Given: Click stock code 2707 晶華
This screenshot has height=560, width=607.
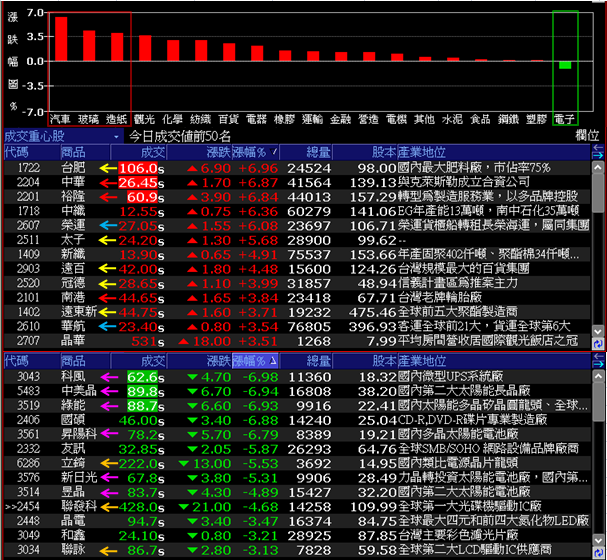Looking at the screenshot, I should 28,341.
